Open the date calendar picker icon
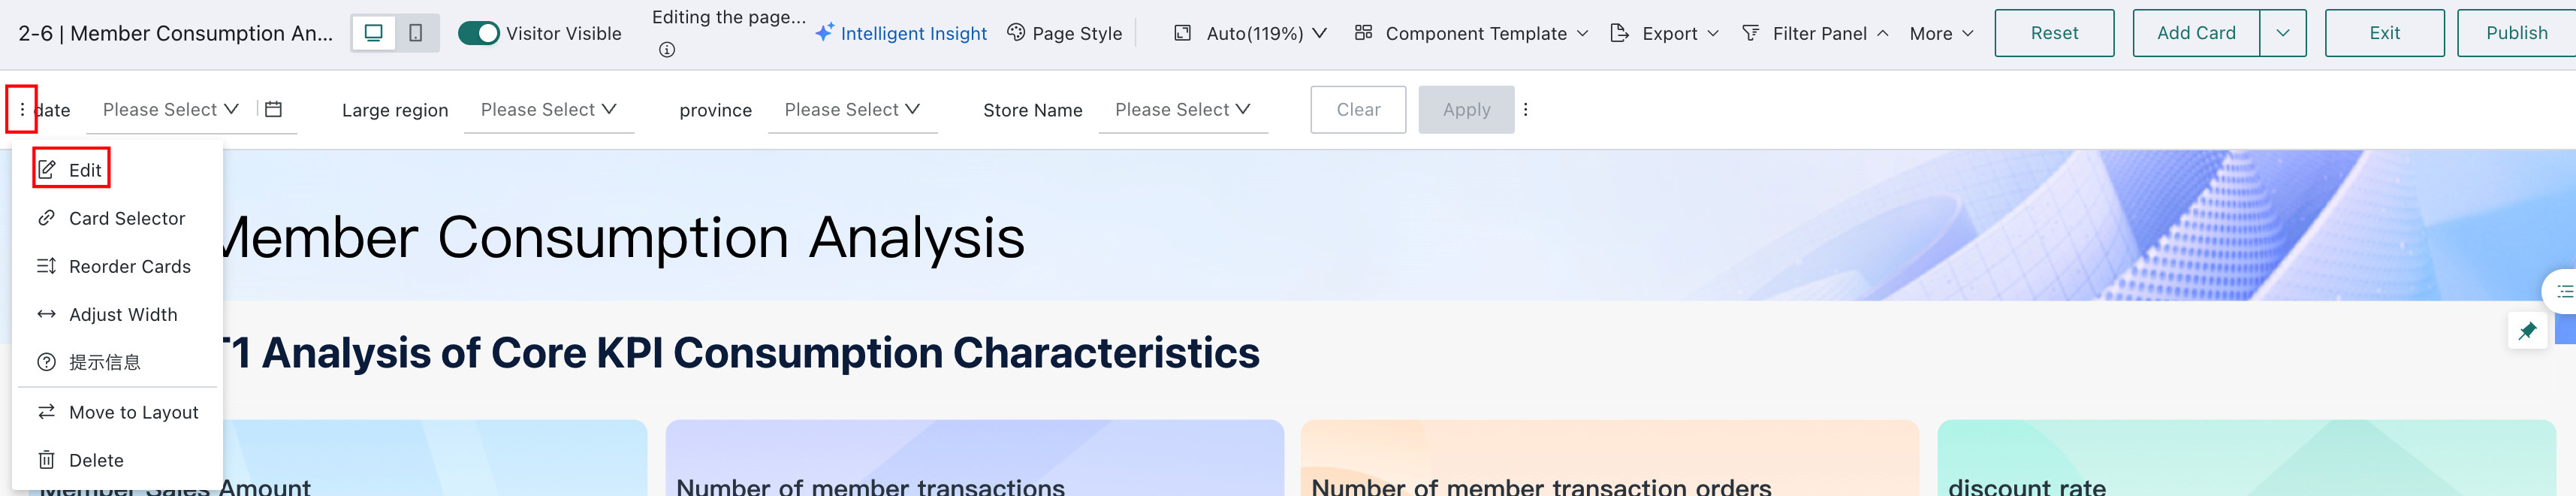 273,109
